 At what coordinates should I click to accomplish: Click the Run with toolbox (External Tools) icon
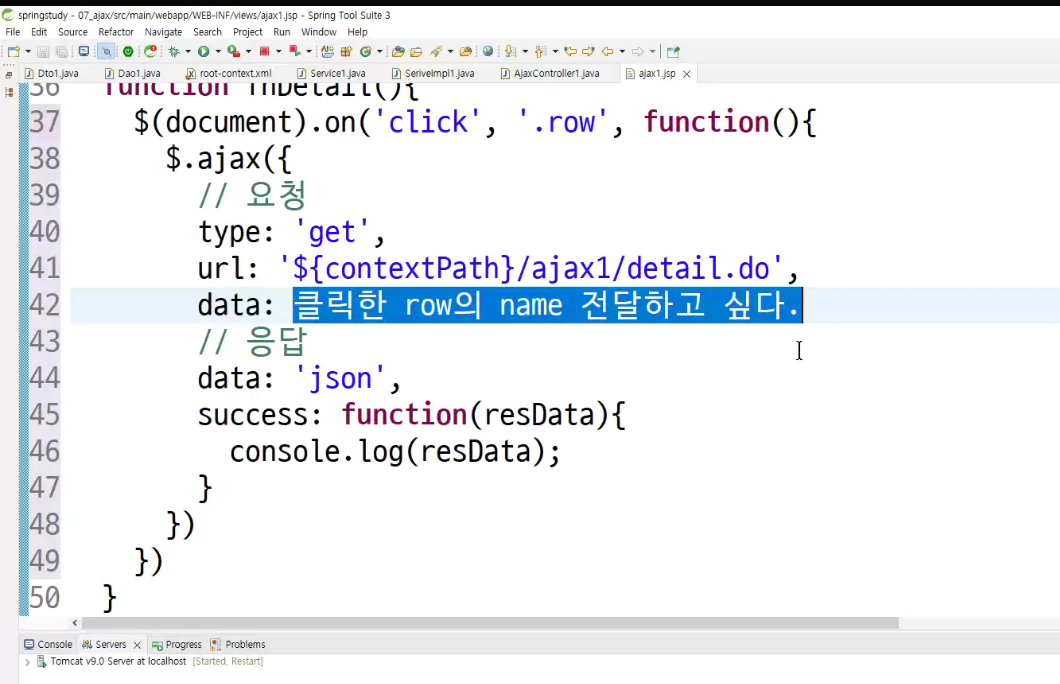tap(233, 51)
